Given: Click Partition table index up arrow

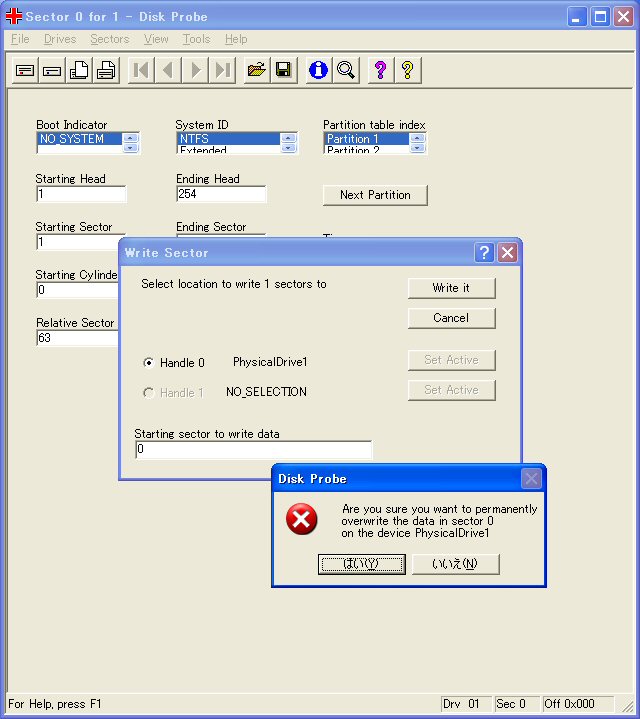Looking at the screenshot, I should [x=417, y=138].
